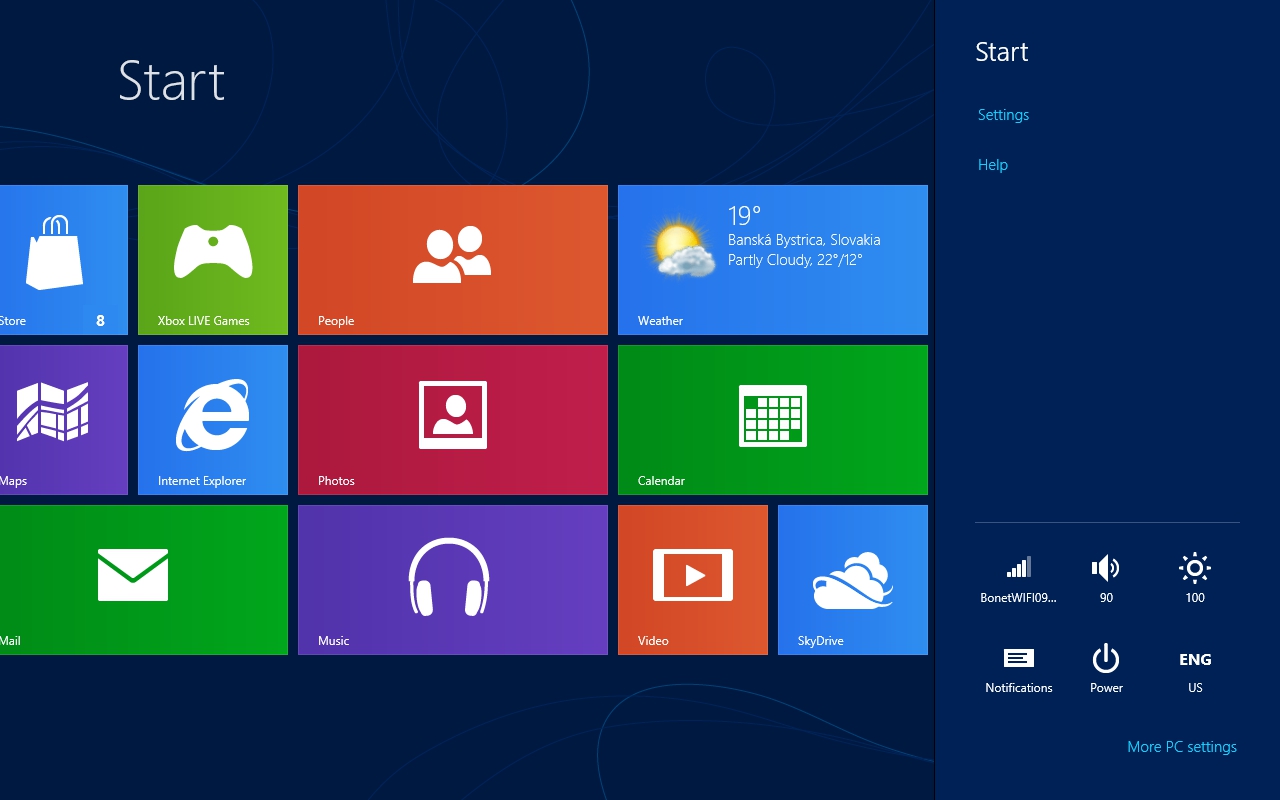
Task: Click the Store update count 8
Action: (100, 321)
